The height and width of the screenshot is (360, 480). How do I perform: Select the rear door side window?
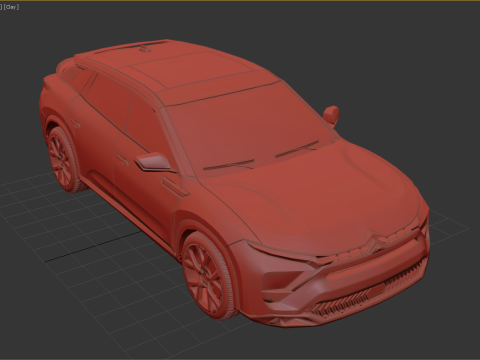point(108,101)
